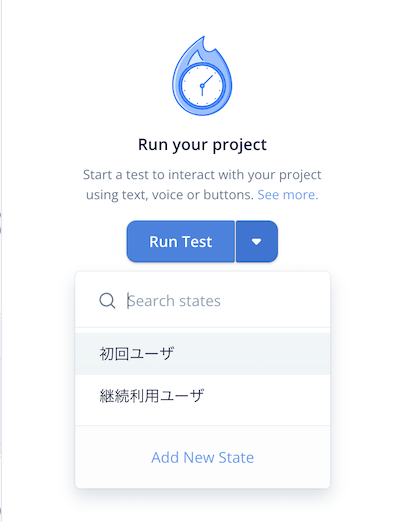Start the project with Run Test button

[x=181, y=241]
